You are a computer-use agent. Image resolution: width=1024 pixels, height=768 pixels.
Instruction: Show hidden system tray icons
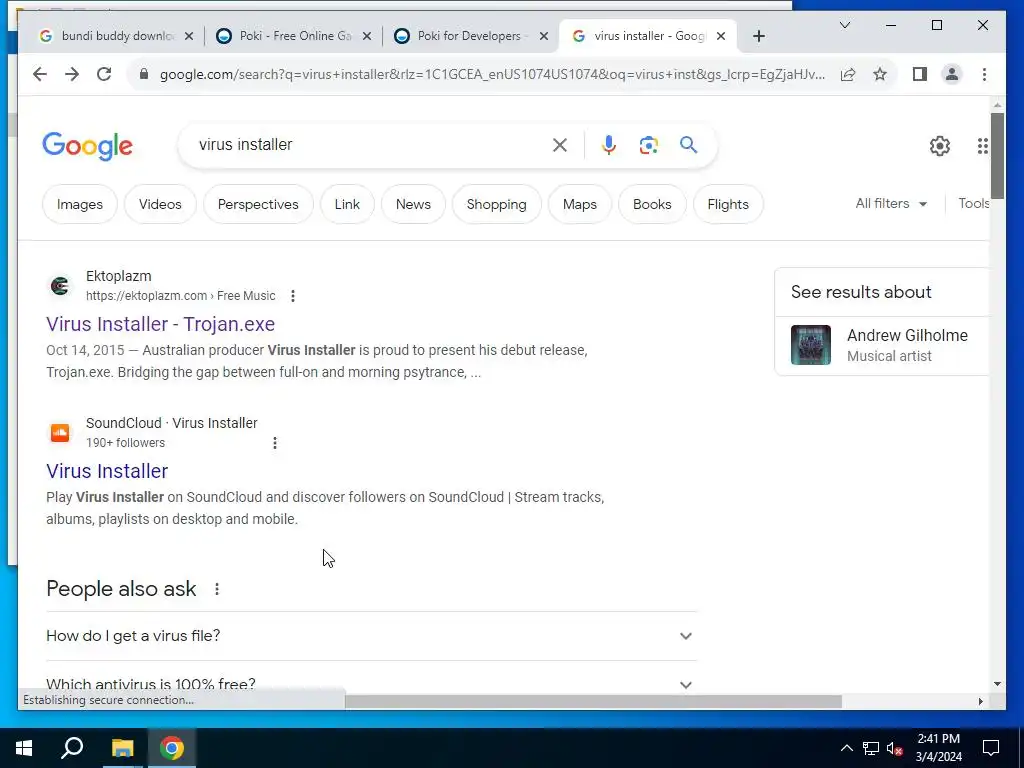point(846,748)
